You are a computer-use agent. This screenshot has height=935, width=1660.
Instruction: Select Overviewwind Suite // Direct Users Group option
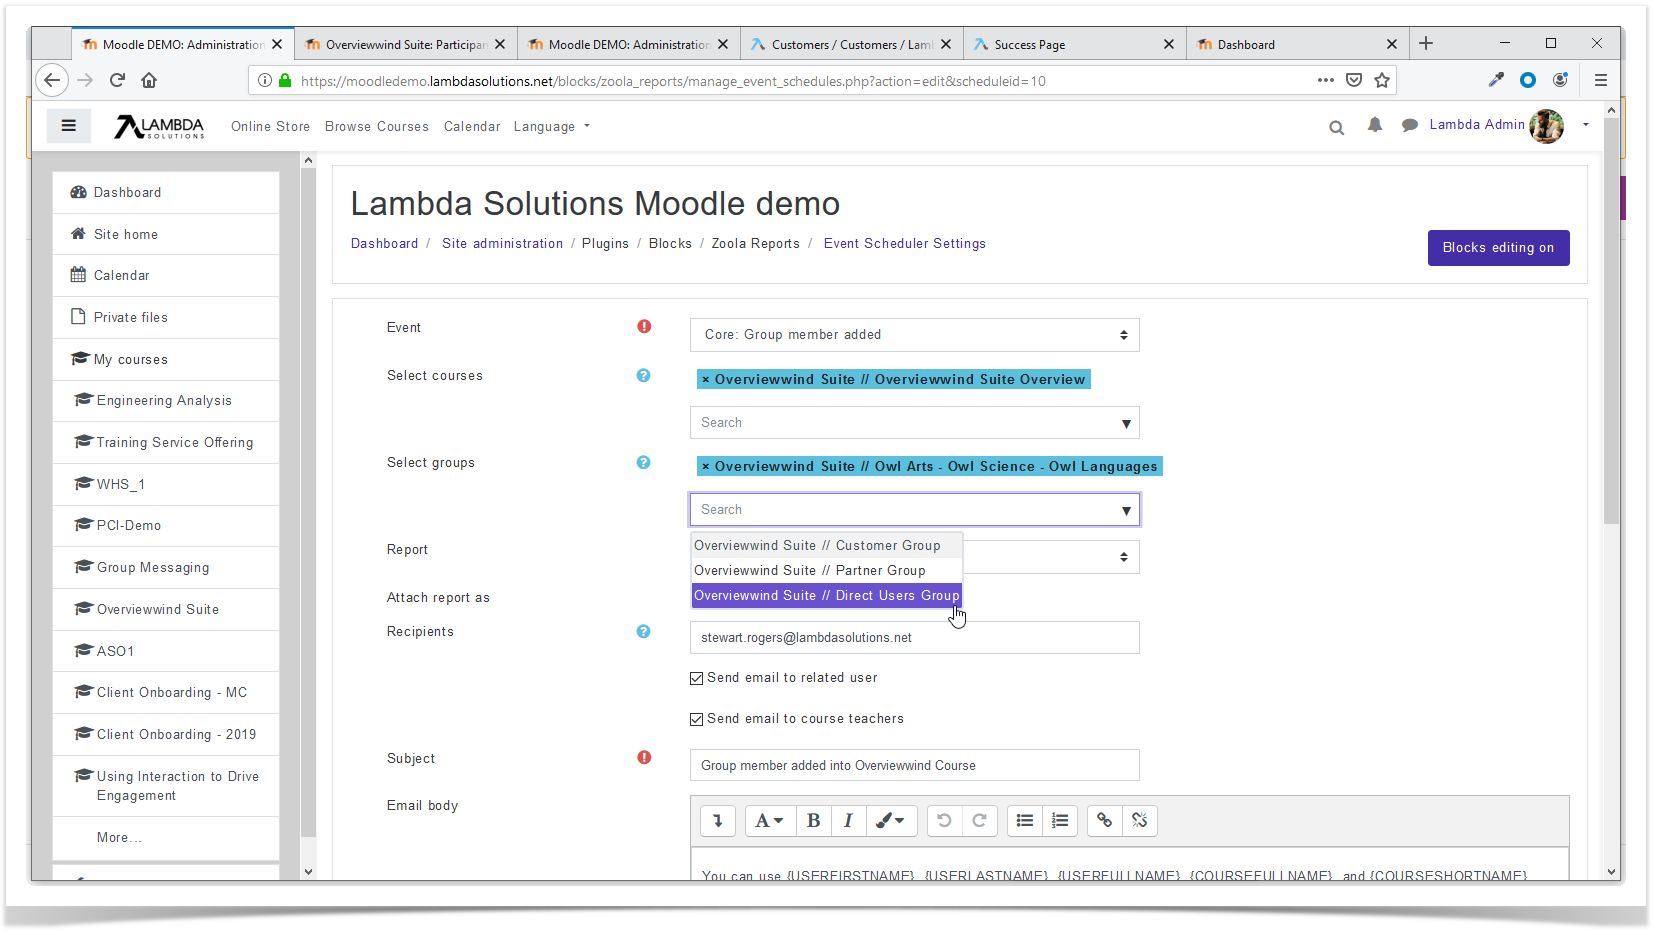tap(827, 595)
